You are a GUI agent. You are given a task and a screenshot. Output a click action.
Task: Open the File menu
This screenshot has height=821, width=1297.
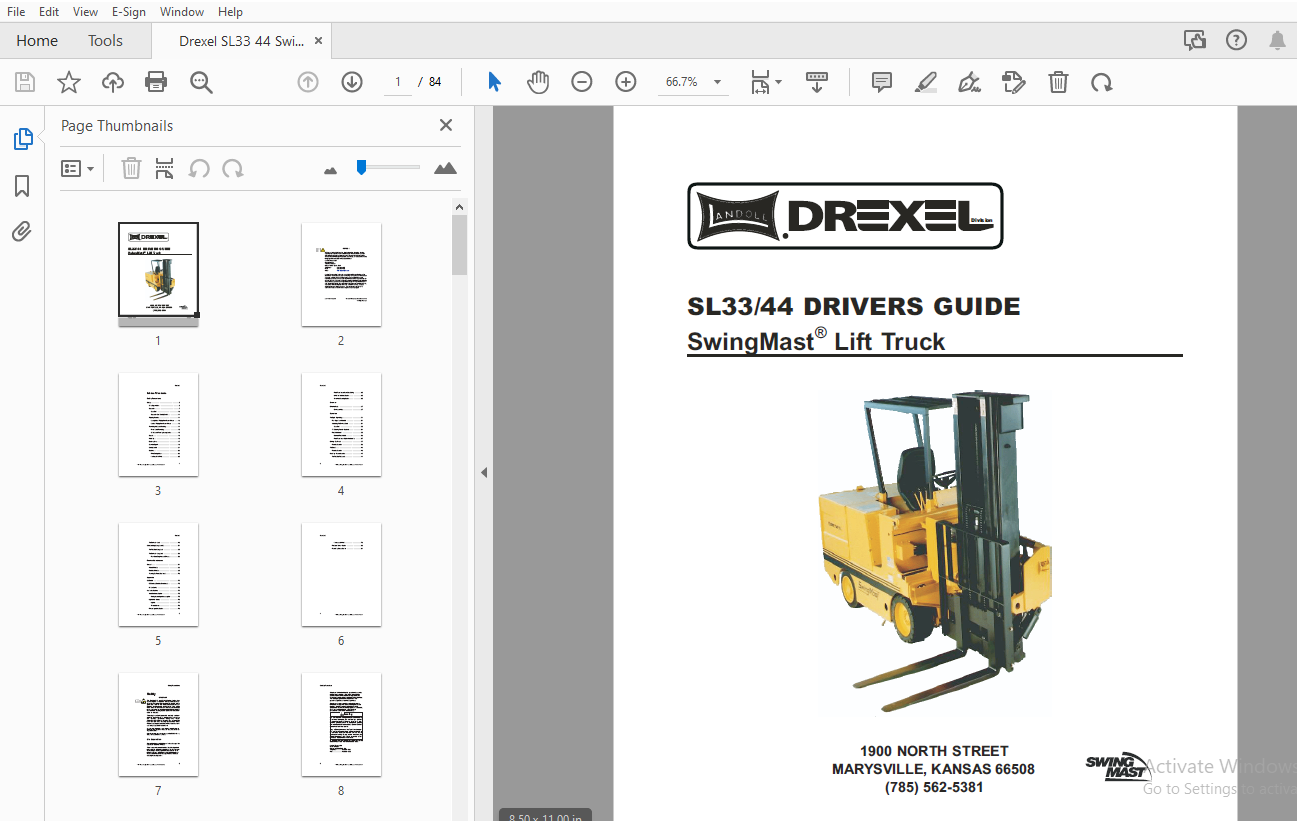(x=16, y=12)
